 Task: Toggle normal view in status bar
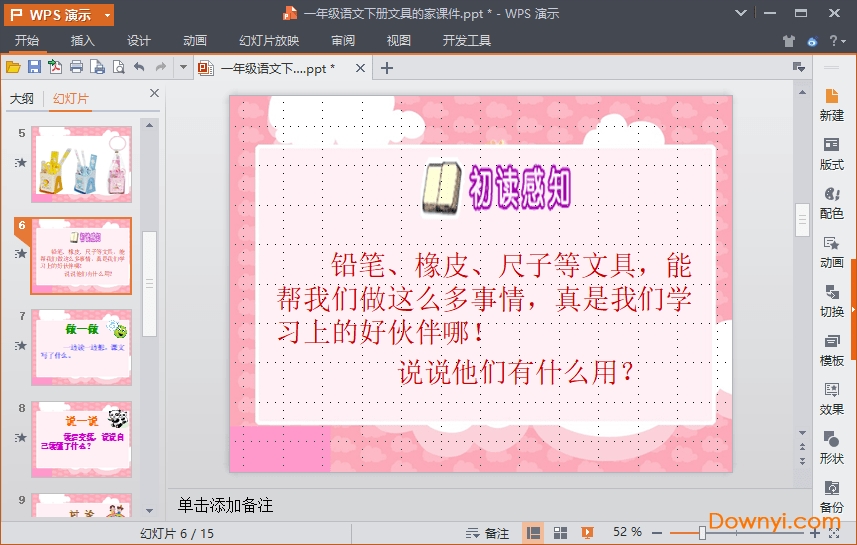[534, 533]
